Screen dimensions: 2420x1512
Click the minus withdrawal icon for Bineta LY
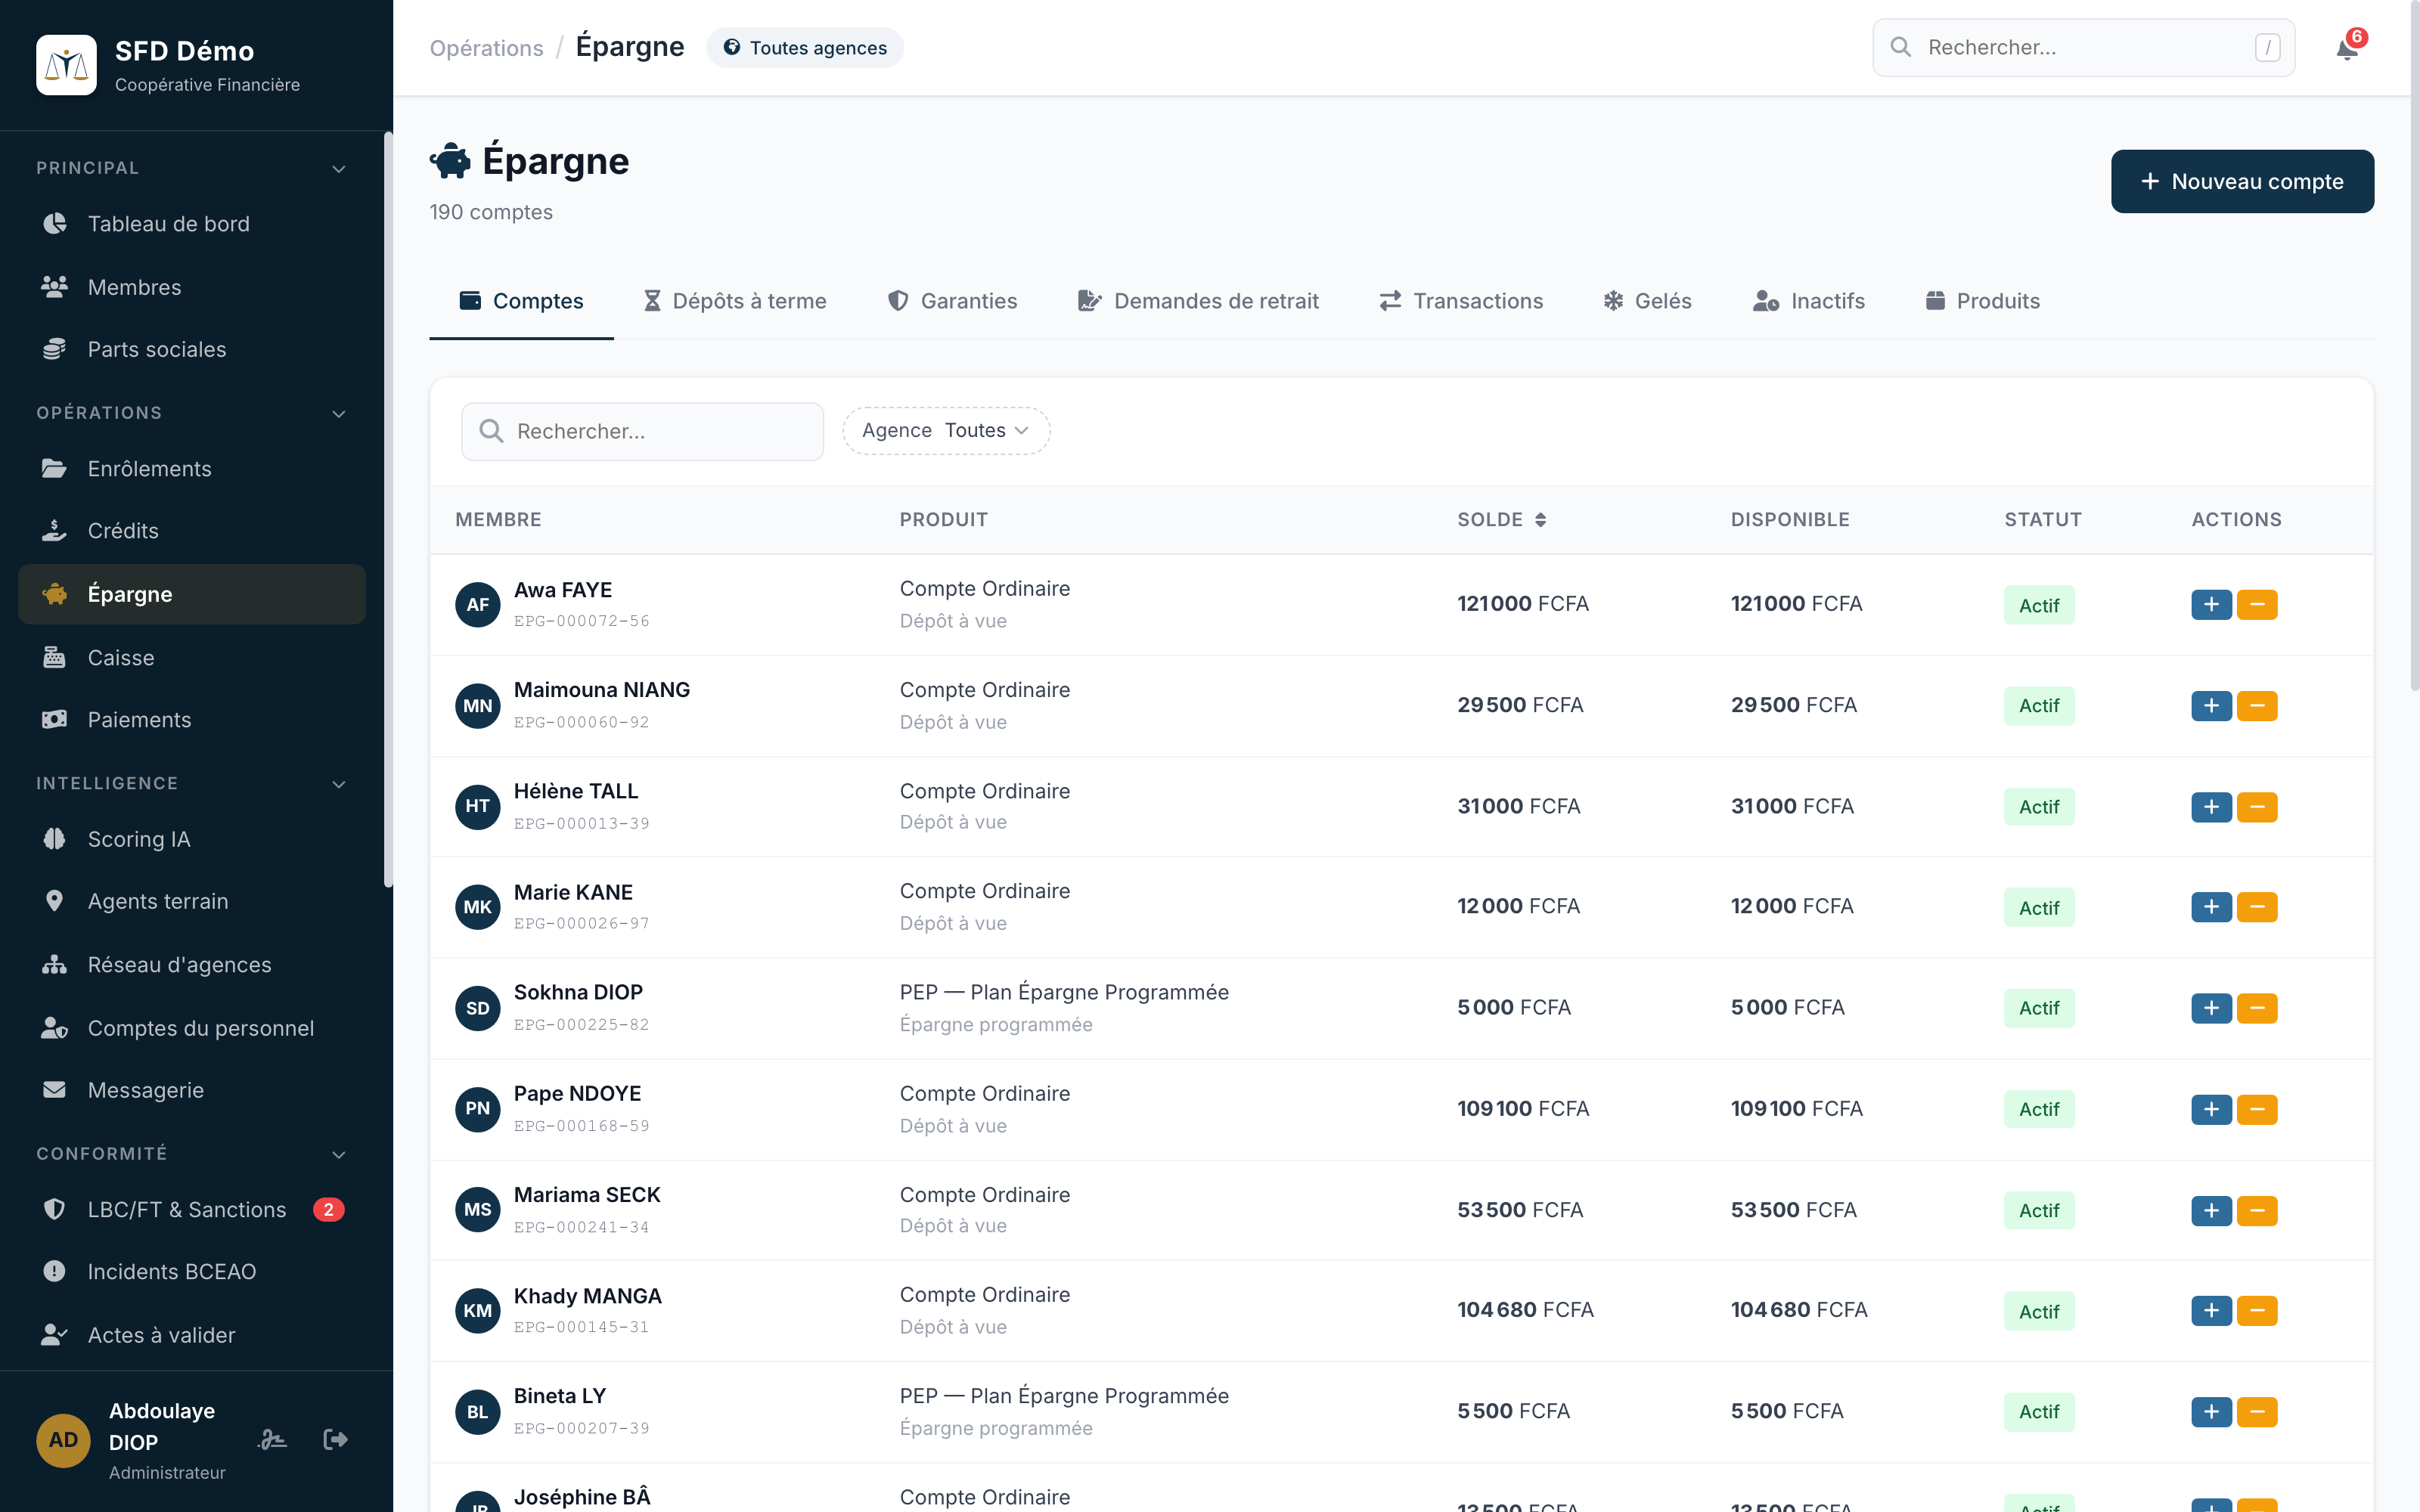2257,1411
